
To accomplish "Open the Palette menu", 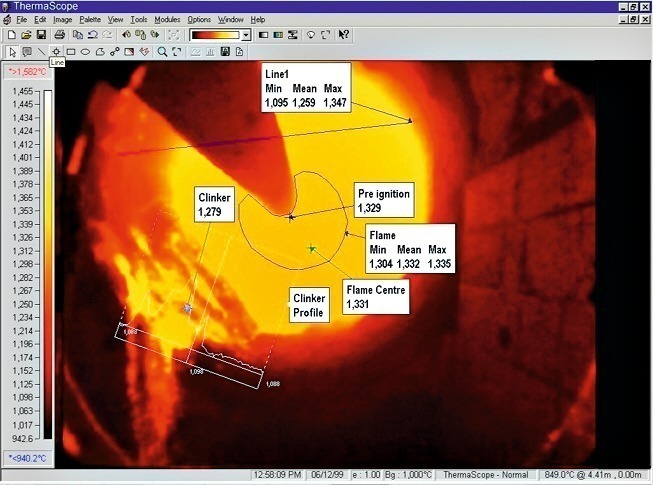I will [90, 19].
